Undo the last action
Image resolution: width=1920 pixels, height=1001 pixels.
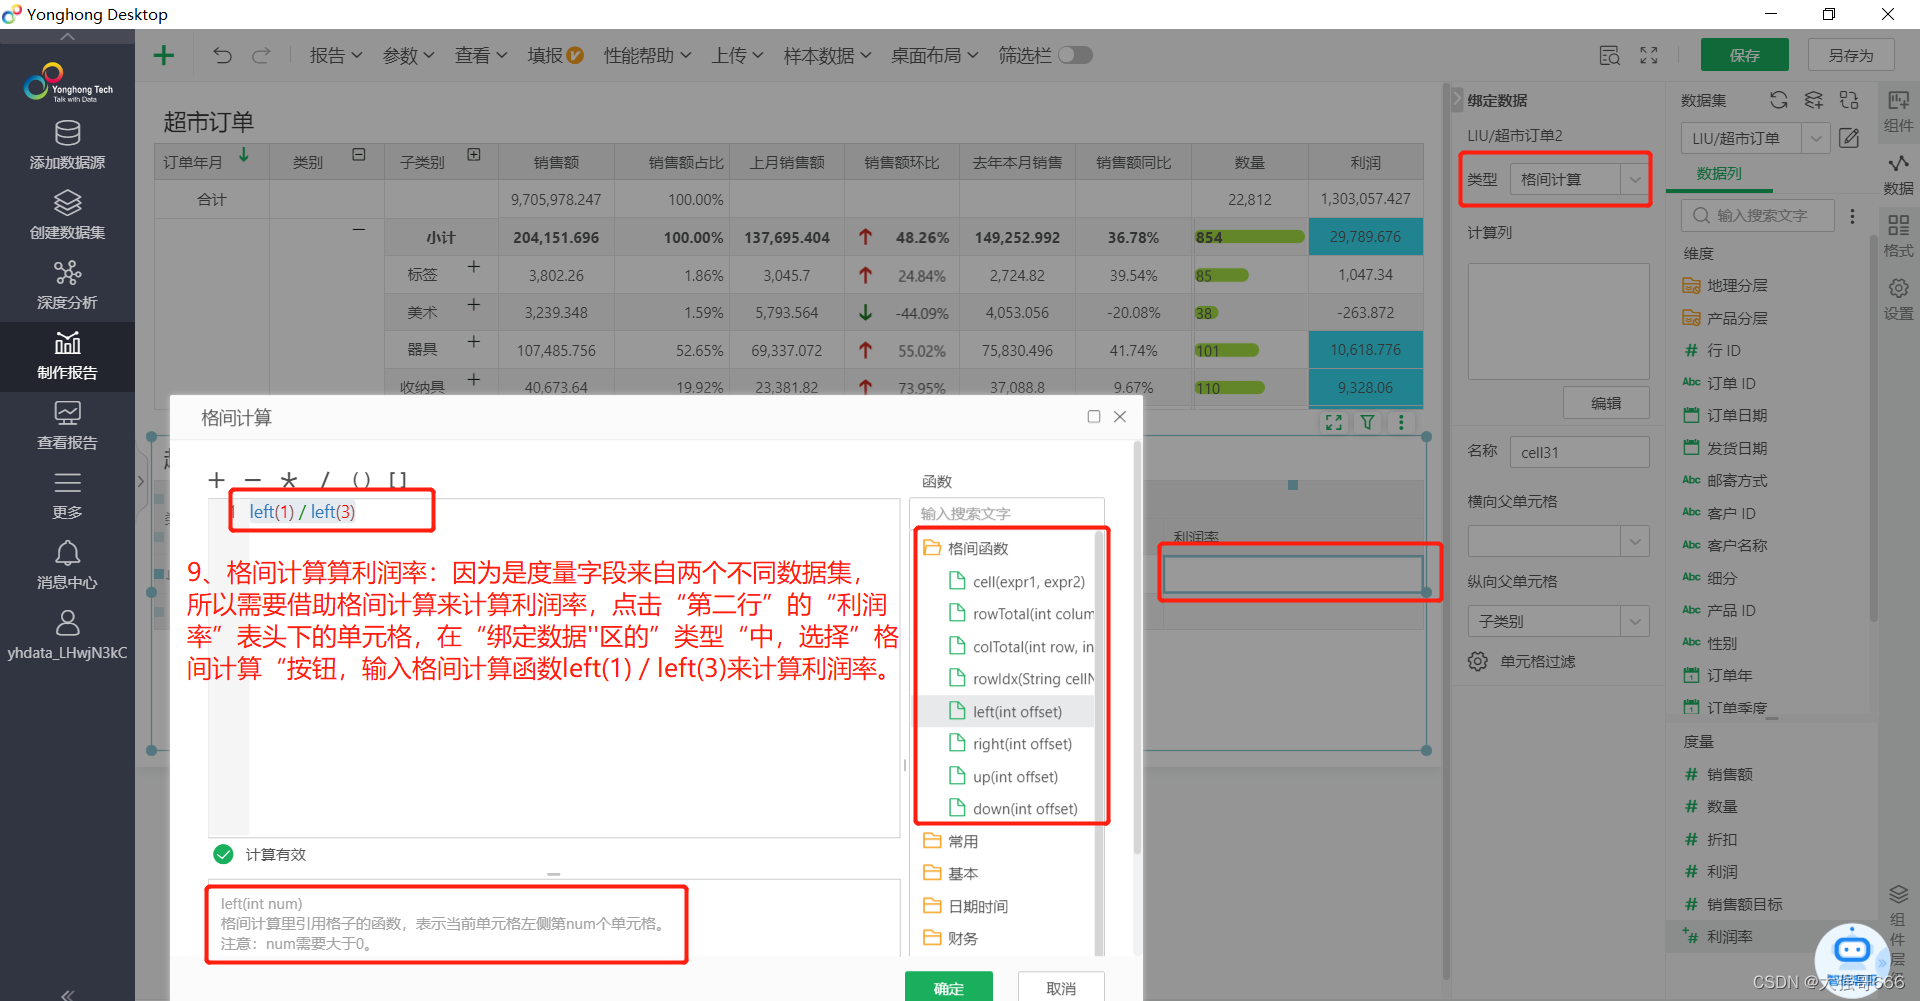(x=222, y=55)
